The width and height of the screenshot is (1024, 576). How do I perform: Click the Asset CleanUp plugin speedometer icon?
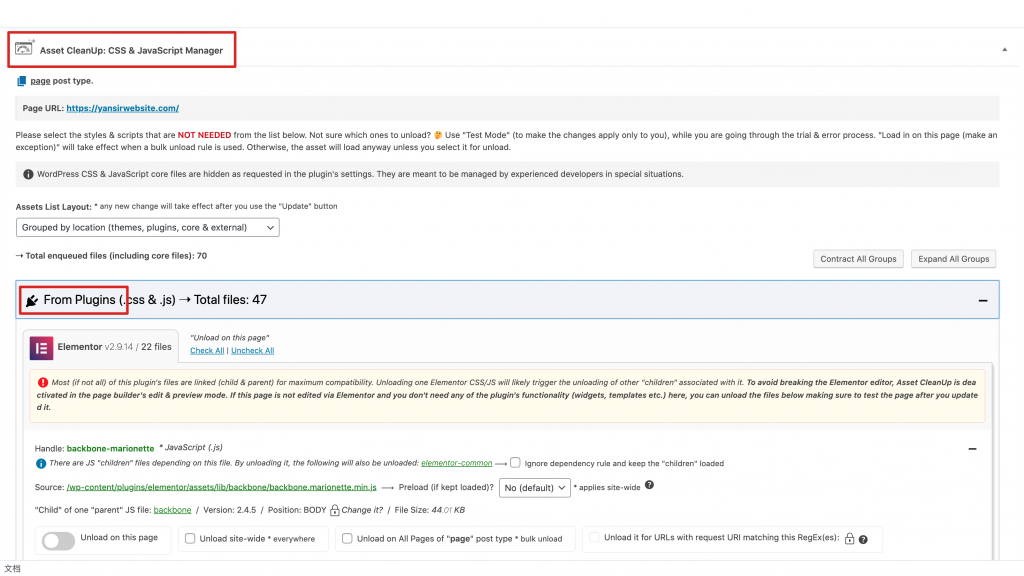pyautogui.click(x=25, y=49)
